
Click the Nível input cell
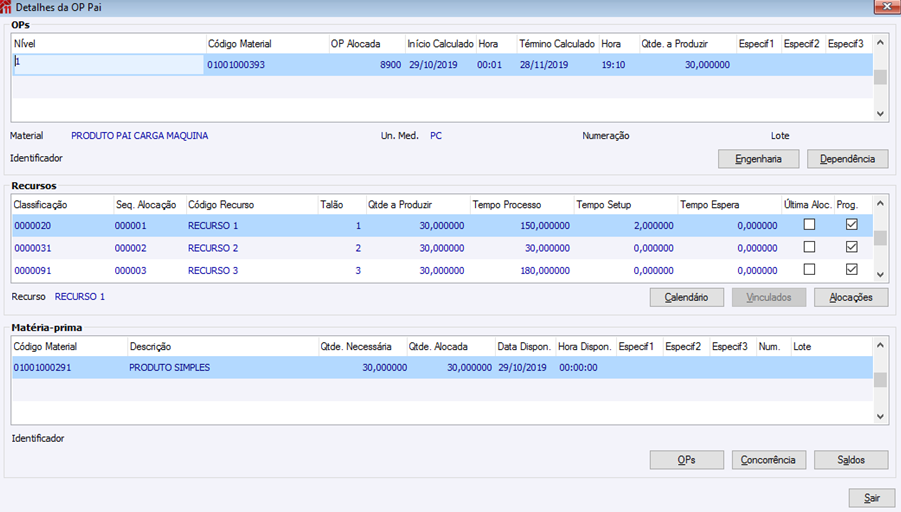pyautogui.click(x=109, y=64)
